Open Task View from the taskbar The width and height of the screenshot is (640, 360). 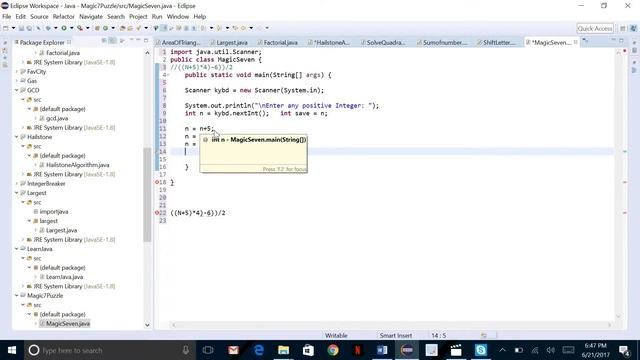(x=208, y=350)
